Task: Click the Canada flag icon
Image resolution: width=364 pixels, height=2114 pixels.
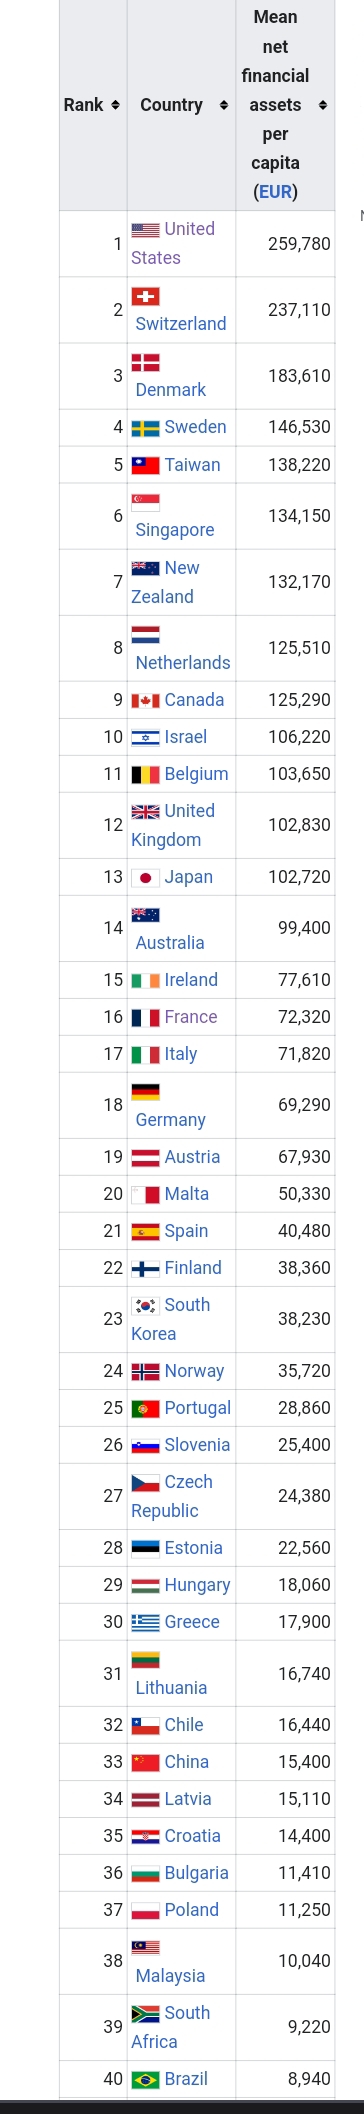Action: pos(146,700)
